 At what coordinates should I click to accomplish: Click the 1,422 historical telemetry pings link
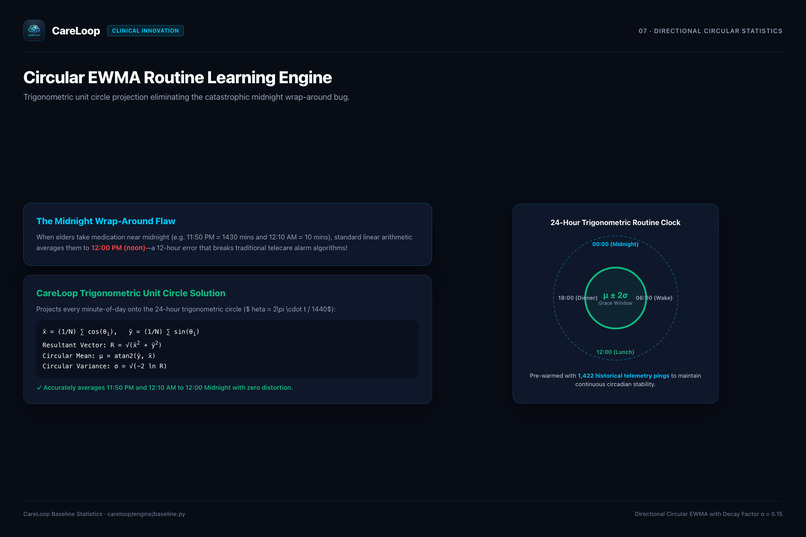624,376
